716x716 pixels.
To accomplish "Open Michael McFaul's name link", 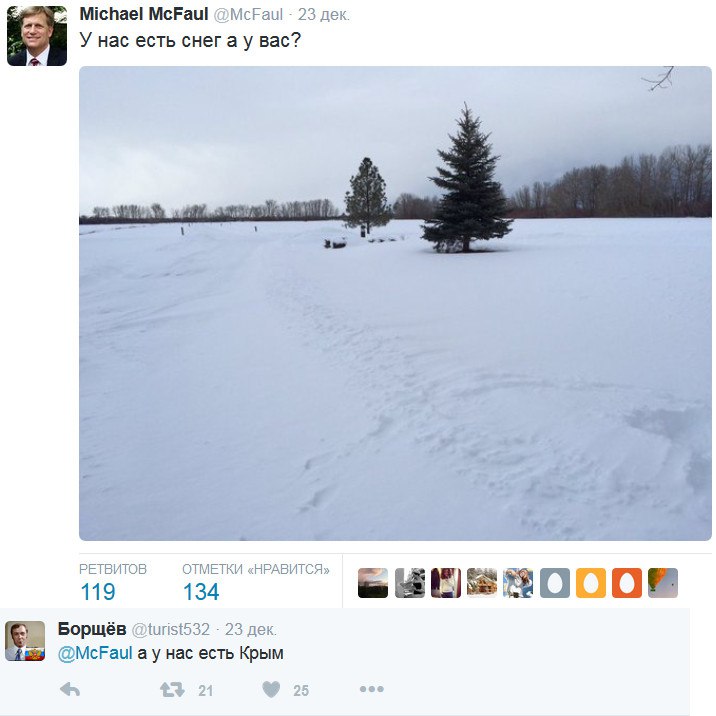I will pyautogui.click(x=143, y=14).
